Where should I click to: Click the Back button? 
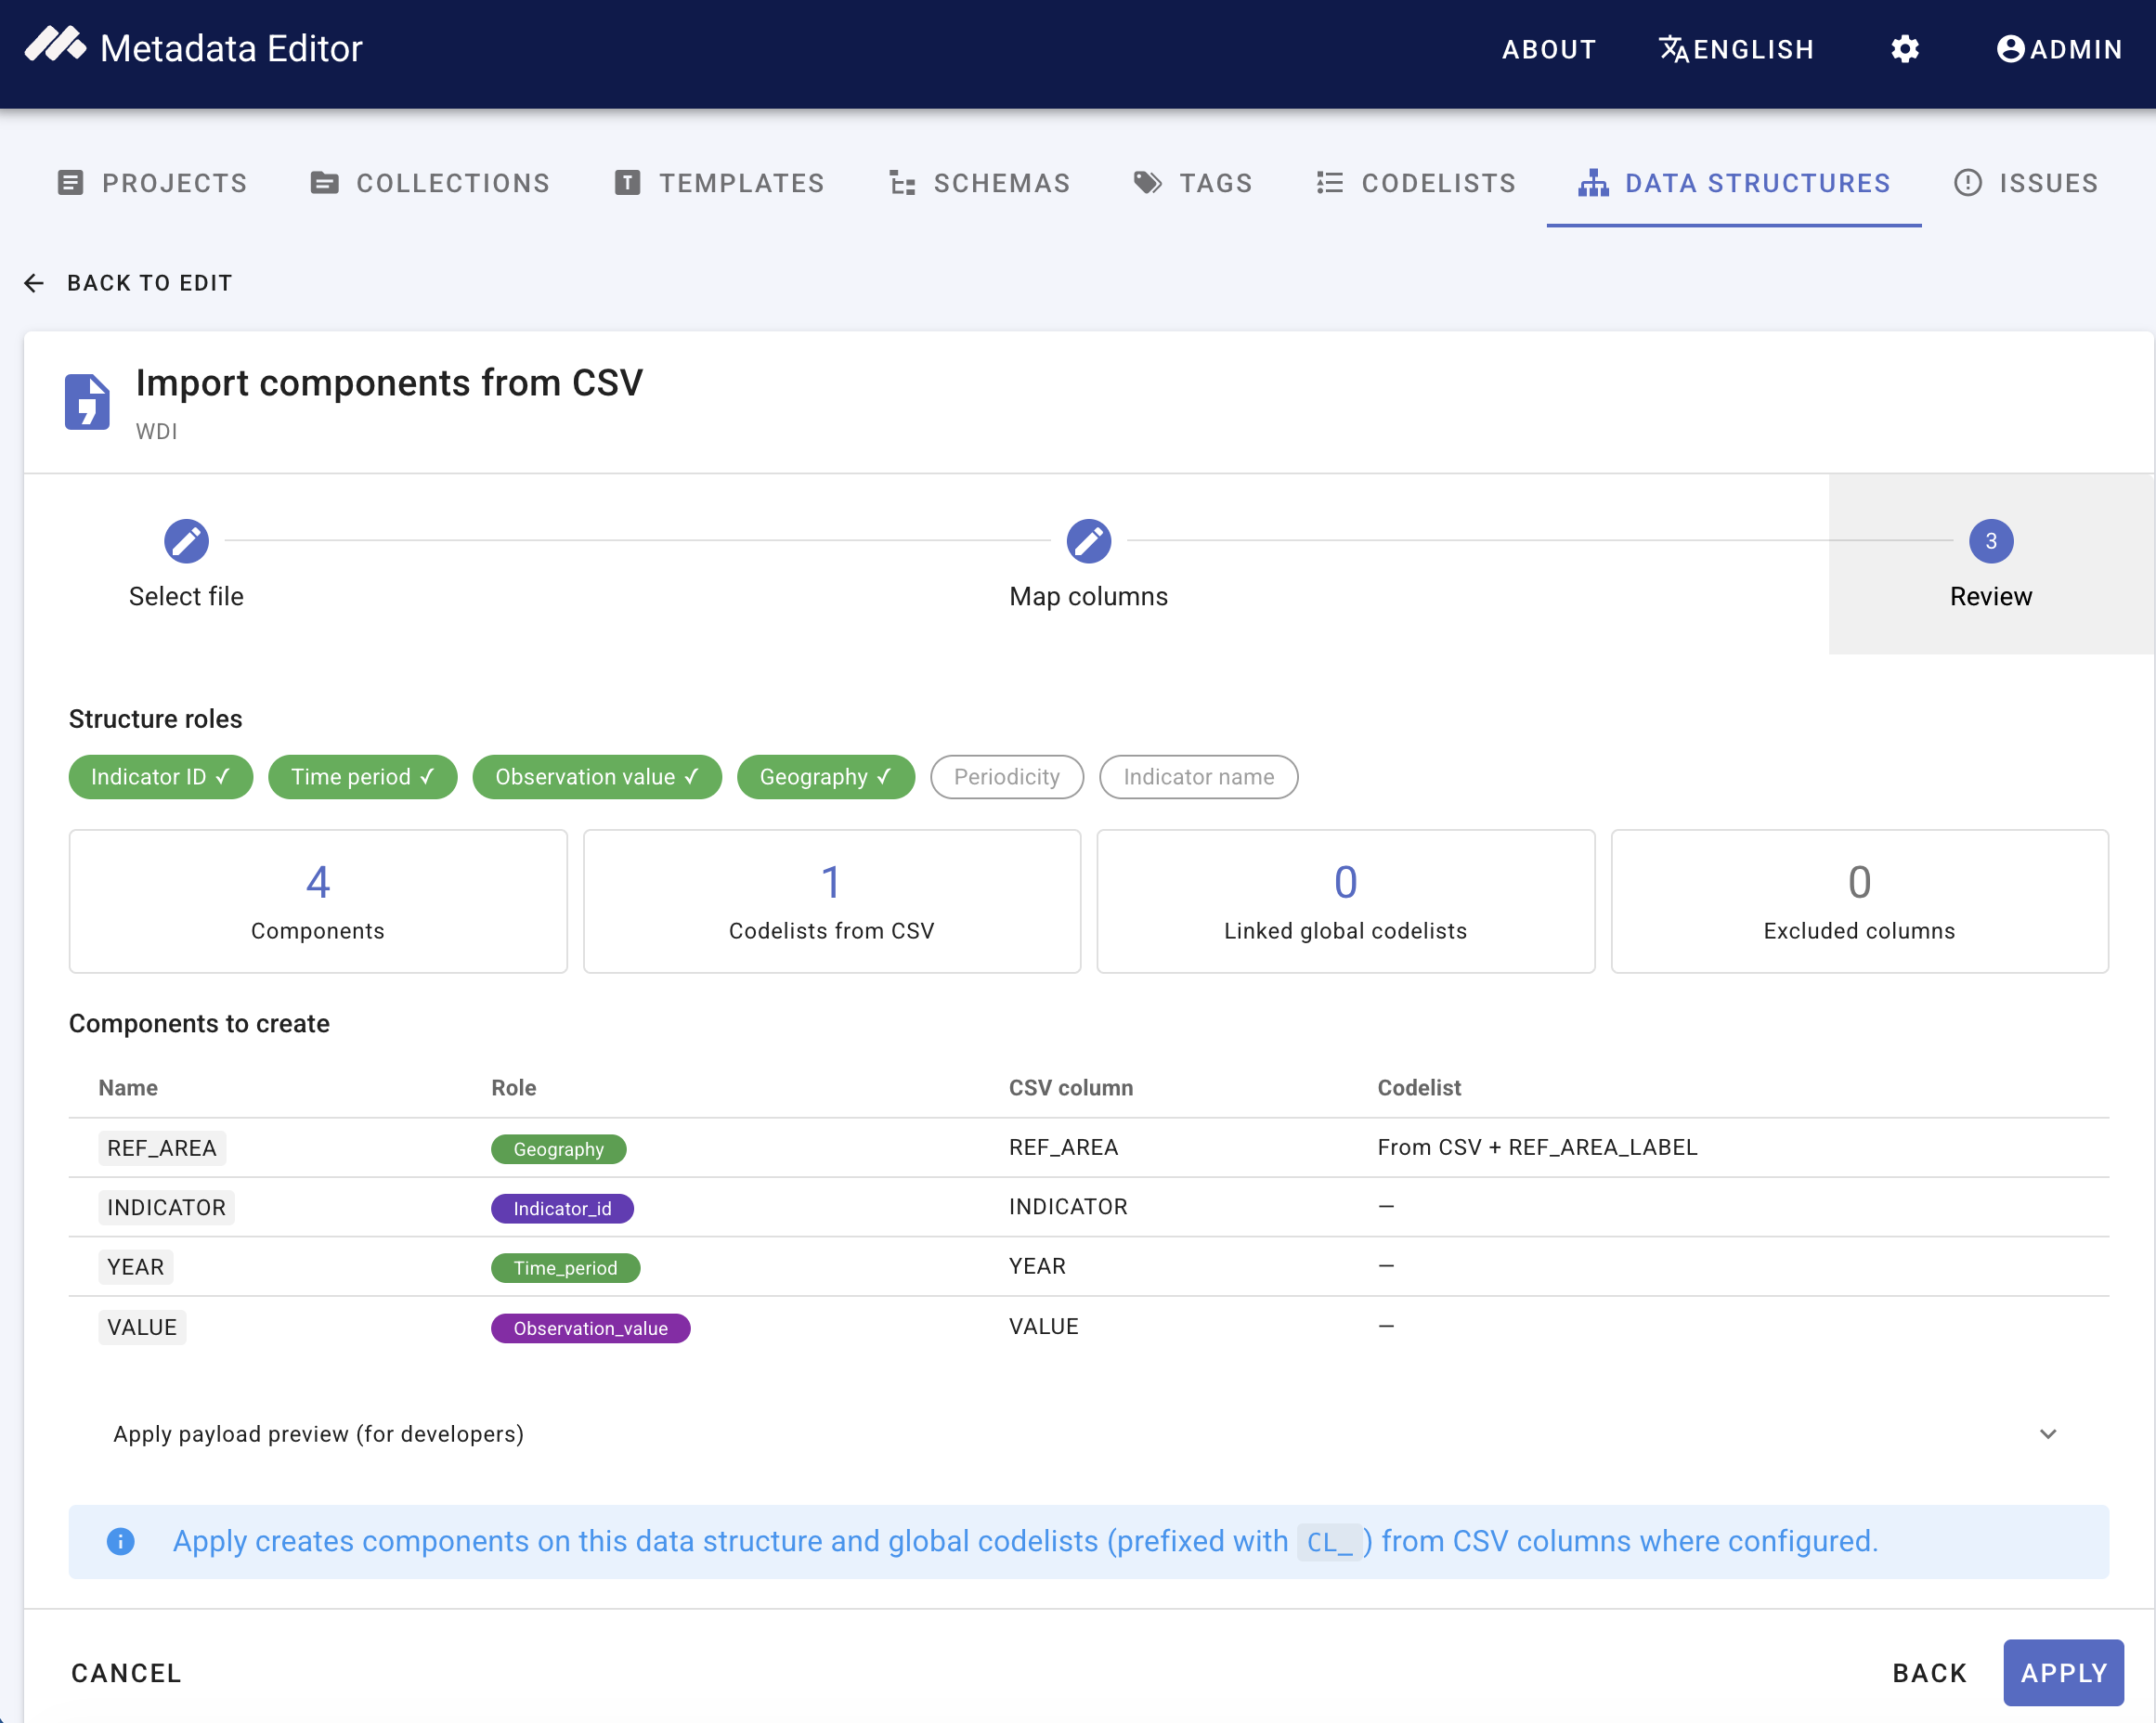(x=1929, y=1673)
